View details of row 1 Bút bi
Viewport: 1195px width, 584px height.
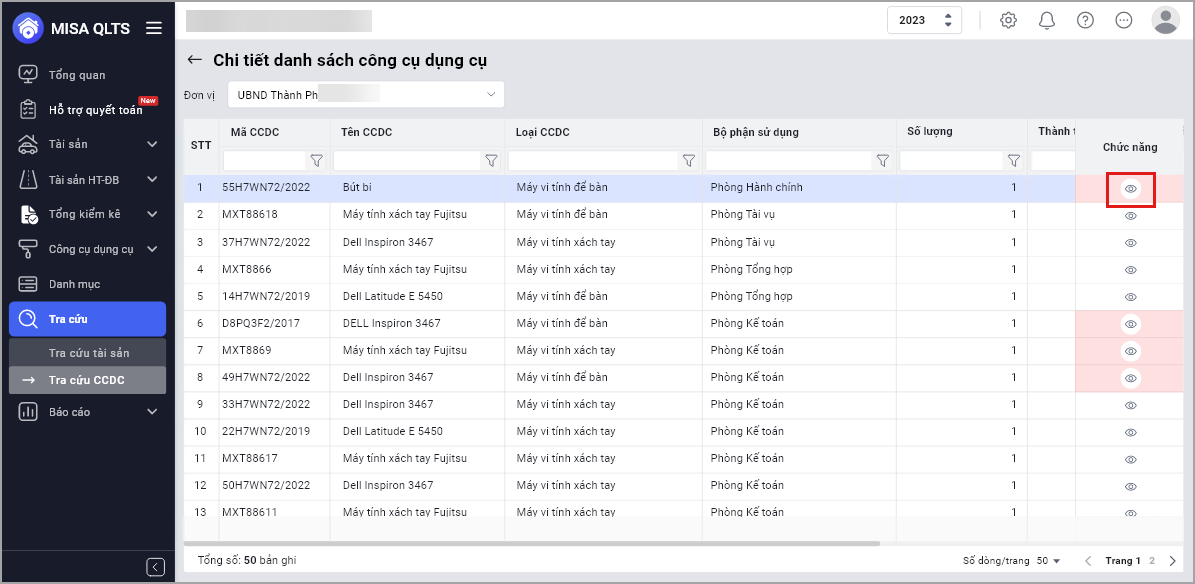coord(1131,189)
